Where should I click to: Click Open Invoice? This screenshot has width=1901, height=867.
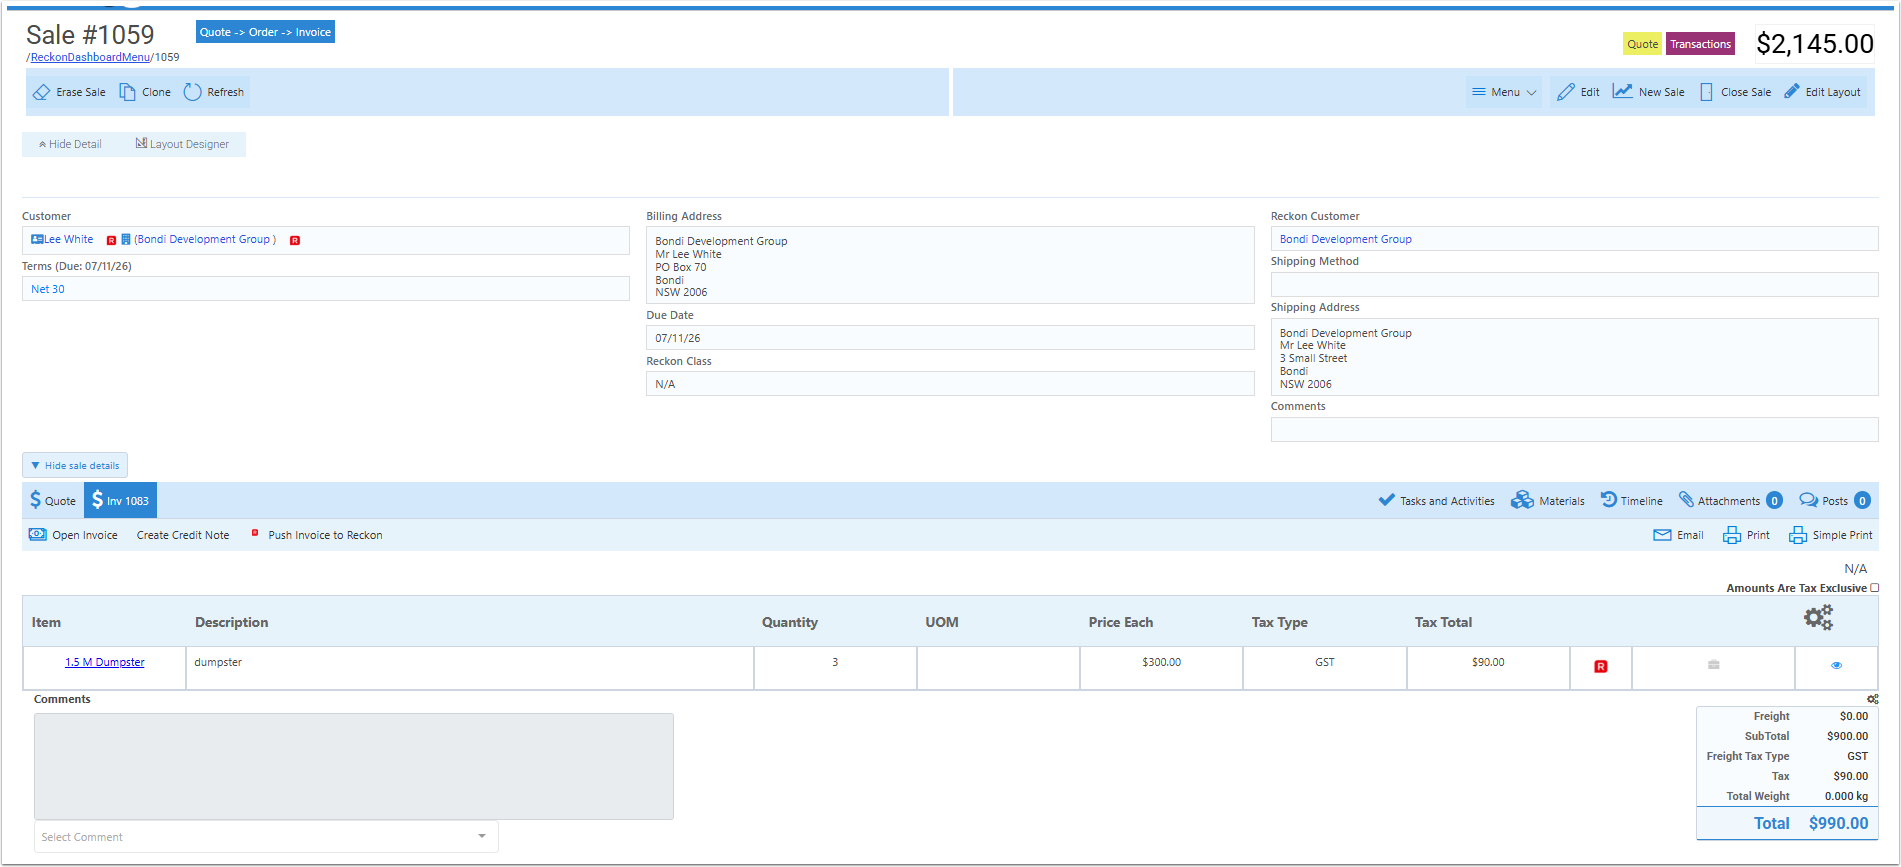coord(73,535)
